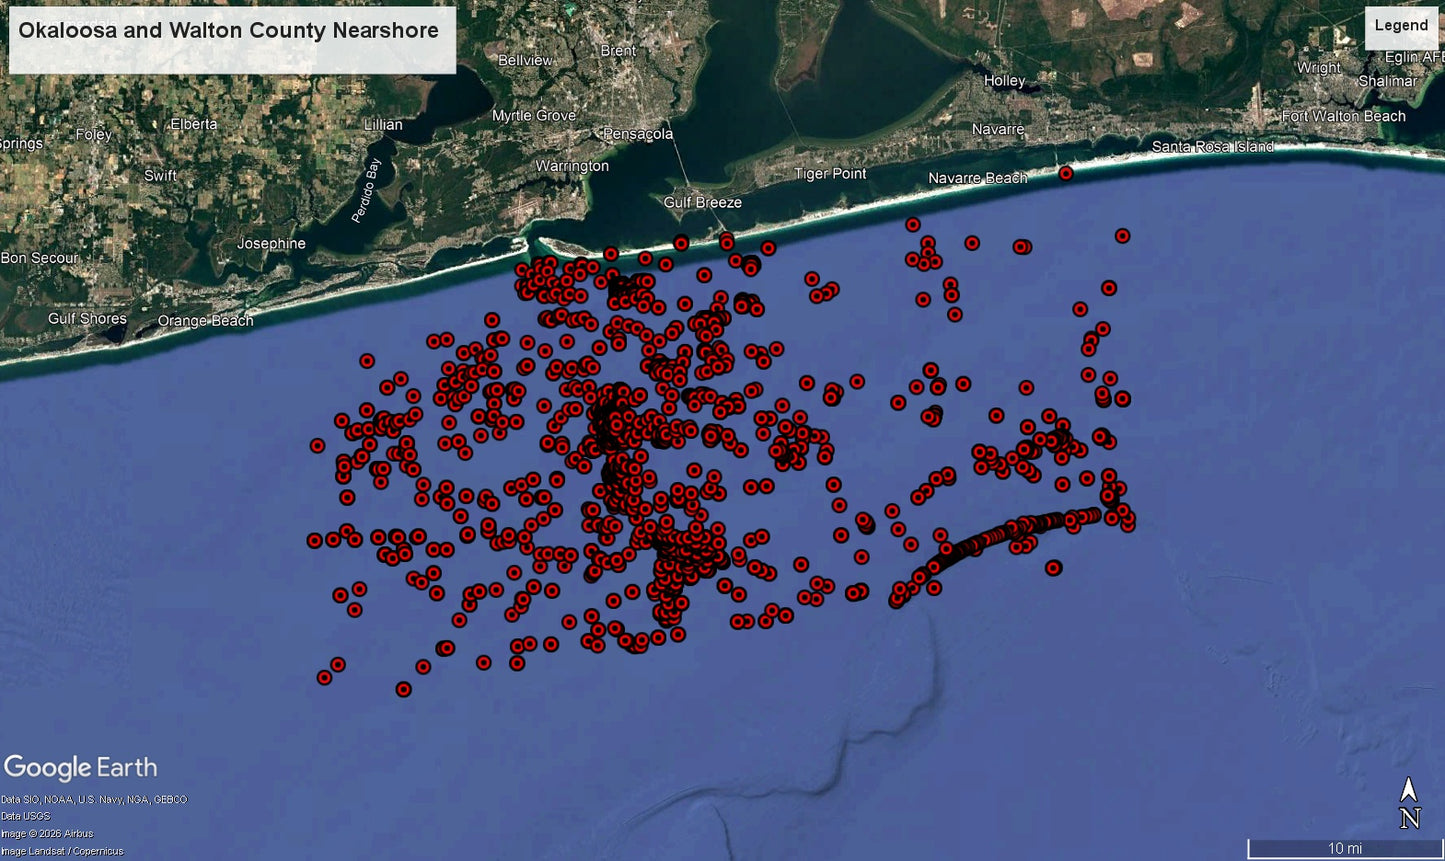
Task: Click the Swift label
Action: [160, 175]
